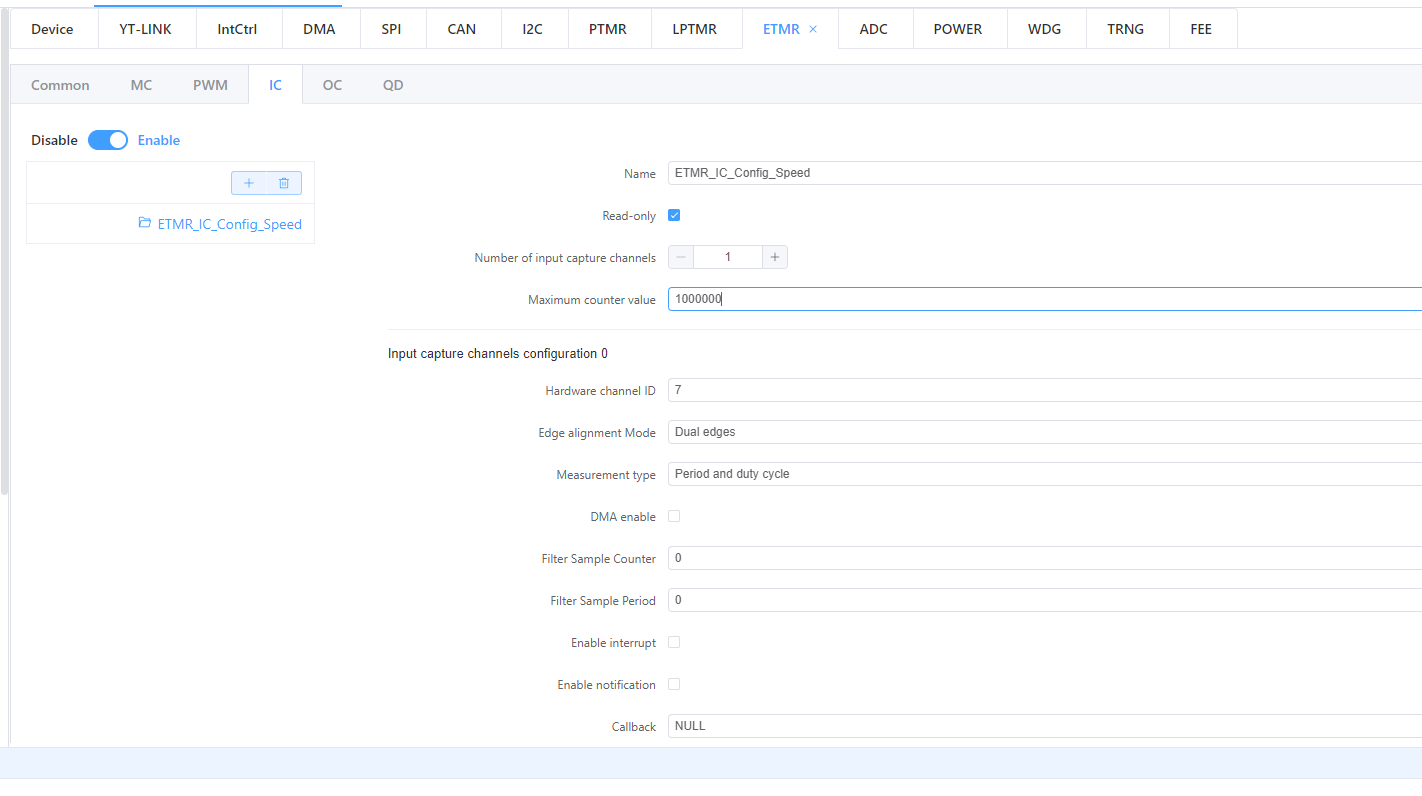The width and height of the screenshot is (1422, 796).
Task: Switch to the I2C tab
Action: coord(533,29)
